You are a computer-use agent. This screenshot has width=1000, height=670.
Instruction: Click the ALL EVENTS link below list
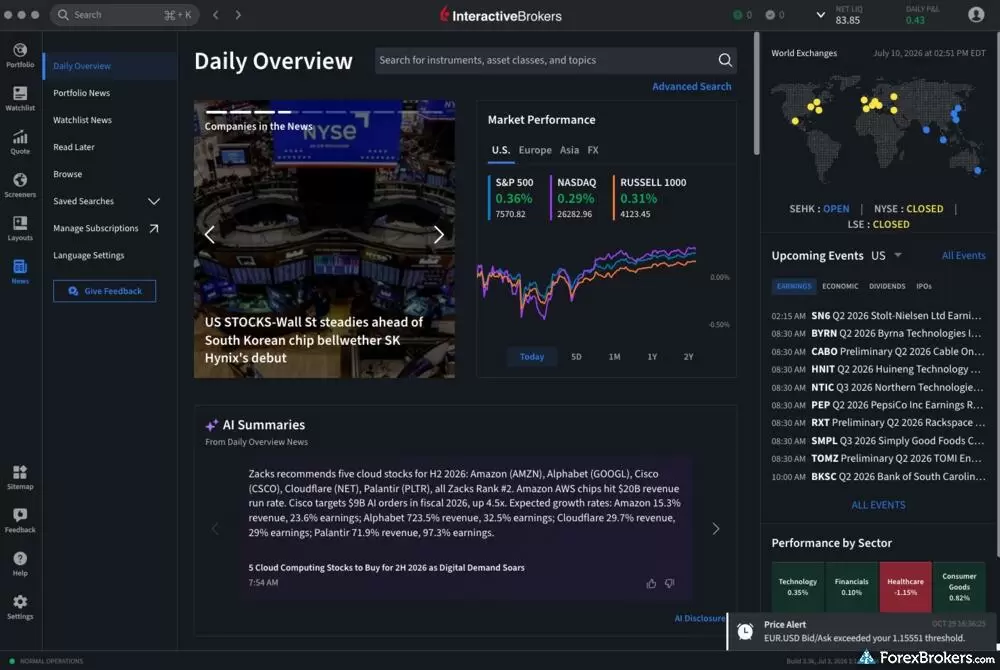coord(878,505)
